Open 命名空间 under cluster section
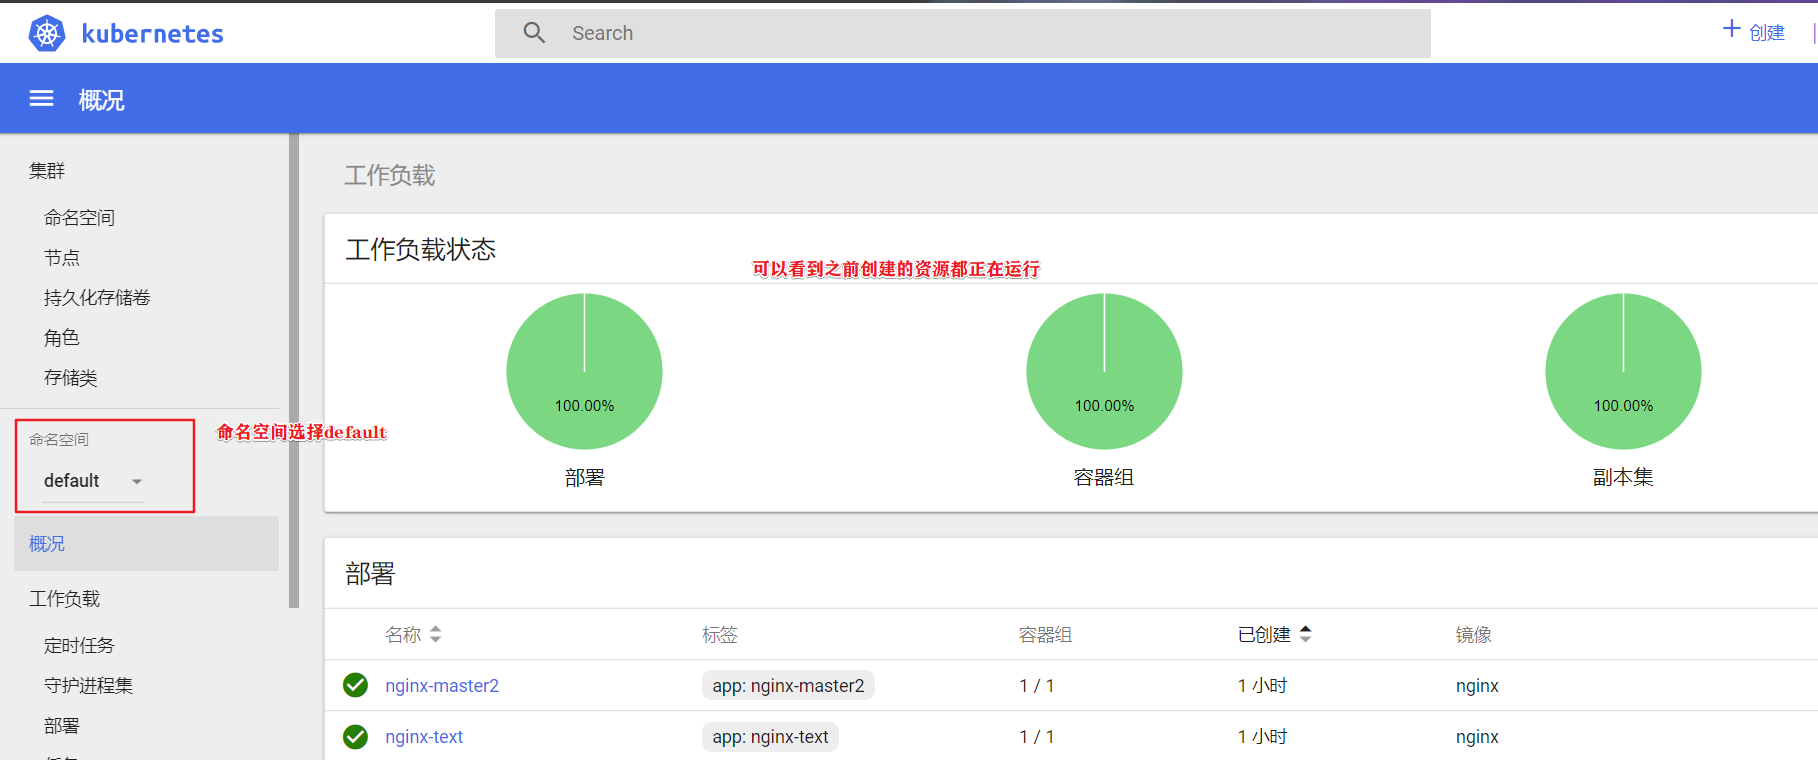 (x=79, y=218)
